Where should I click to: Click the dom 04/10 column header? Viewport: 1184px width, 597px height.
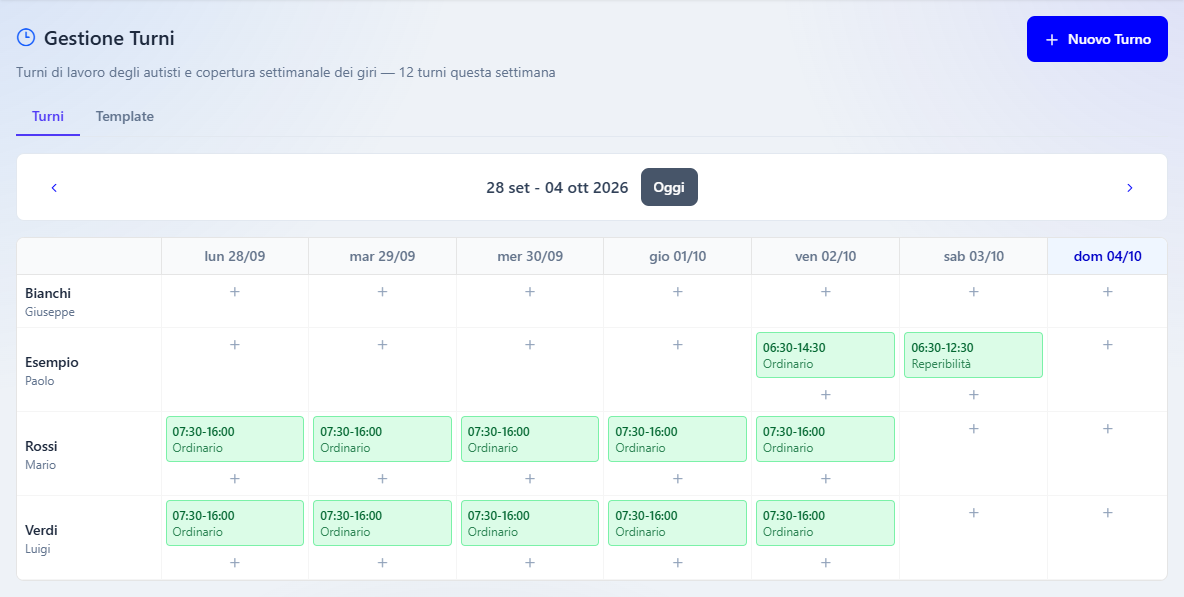pos(1108,257)
